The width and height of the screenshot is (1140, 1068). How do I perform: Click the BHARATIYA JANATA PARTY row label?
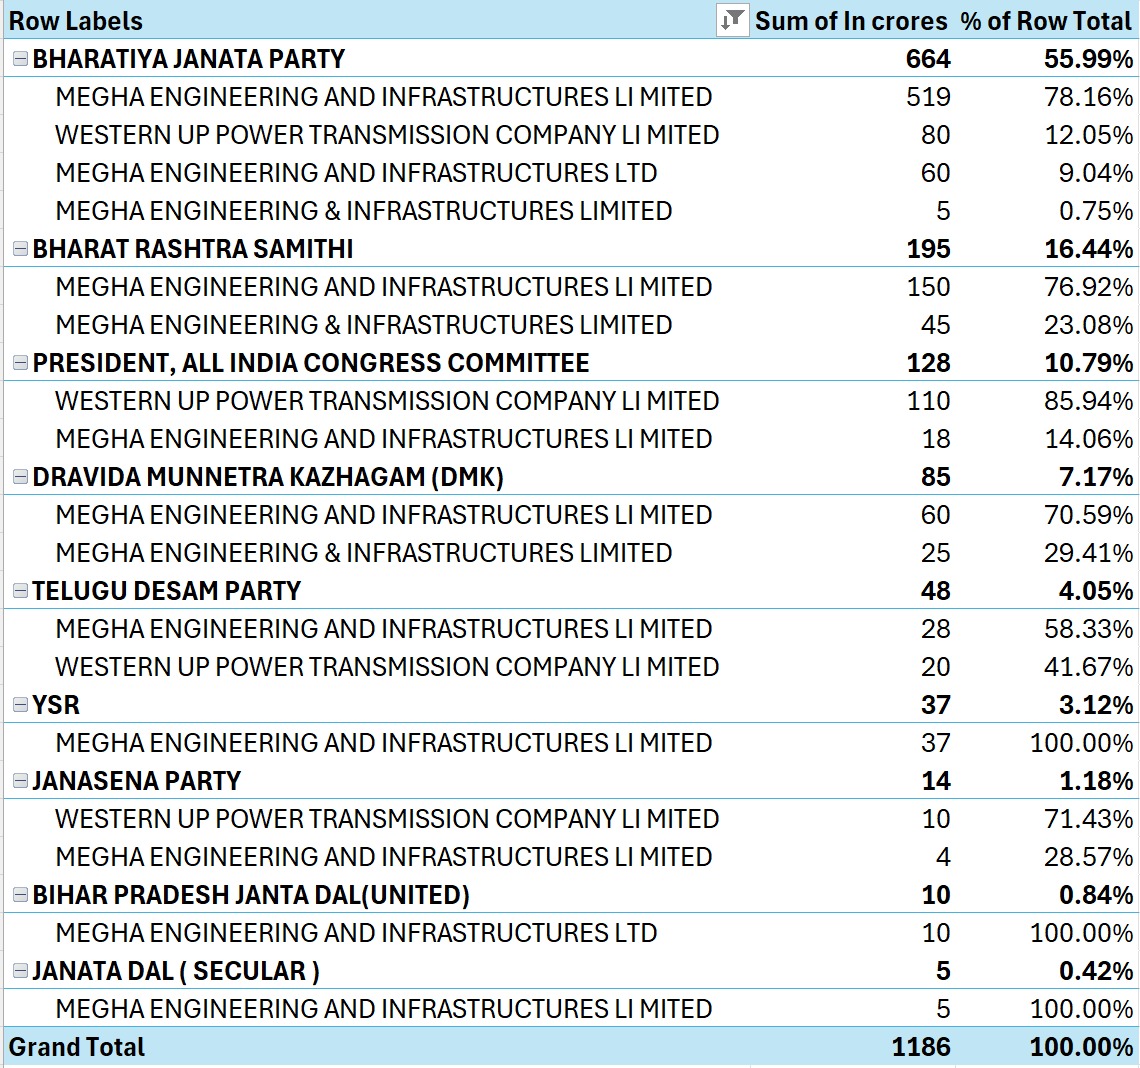pyautogui.click(x=188, y=59)
